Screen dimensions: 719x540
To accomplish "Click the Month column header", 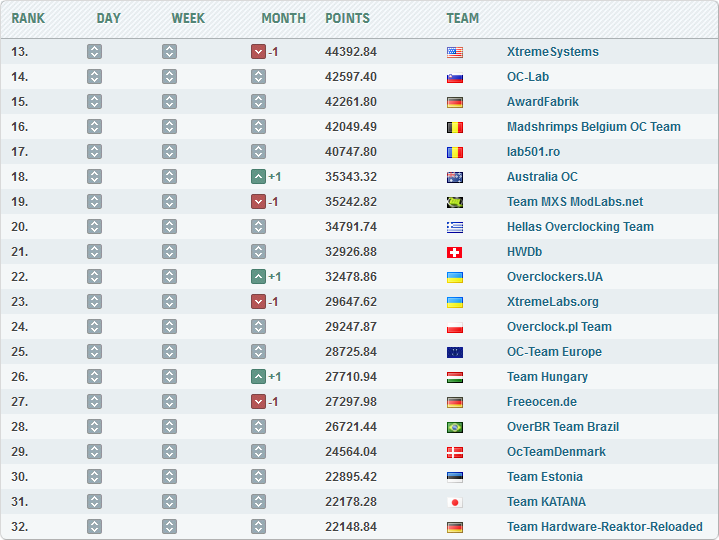I will [x=283, y=18].
